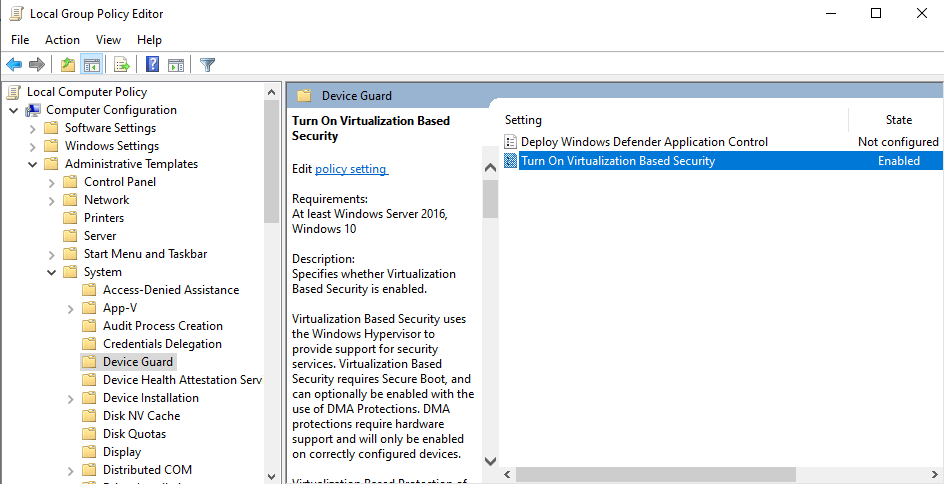The width and height of the screenshot is (944, 484).
Task: Click the description pane scroll up arrow
Action: point(490,169)
